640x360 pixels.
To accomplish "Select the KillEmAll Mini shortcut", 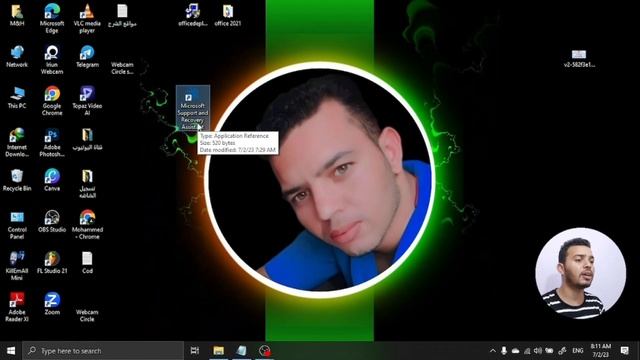I will 17,266.
